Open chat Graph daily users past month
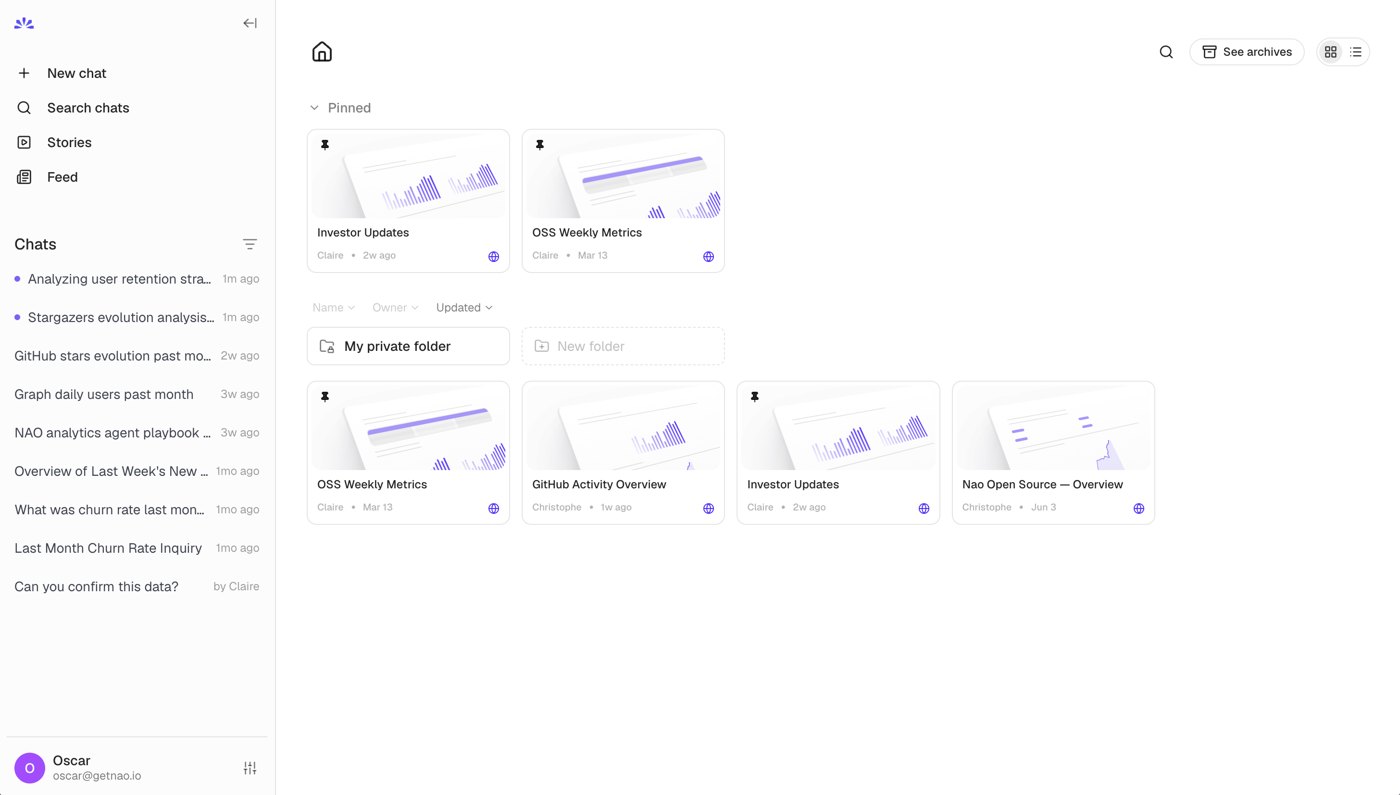This screenshot has width=1400, height=795. click(x=138, y=394)
